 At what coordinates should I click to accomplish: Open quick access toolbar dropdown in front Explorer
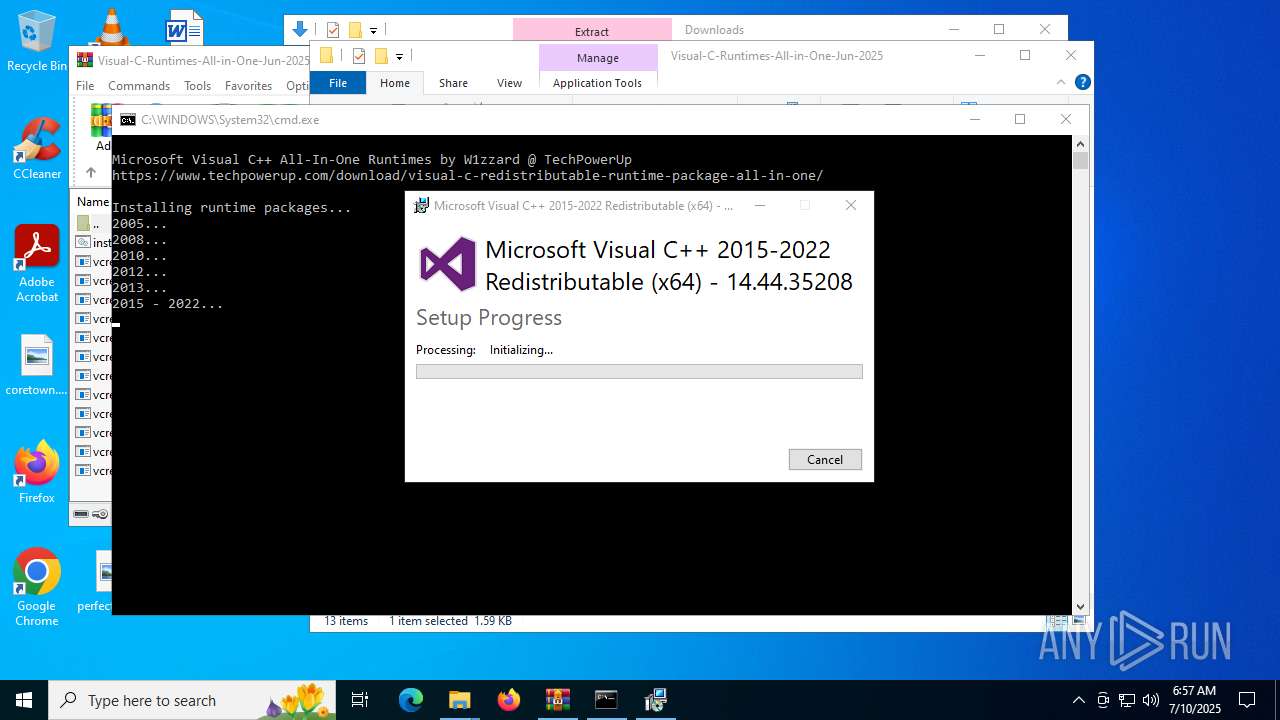pos(399,56)
